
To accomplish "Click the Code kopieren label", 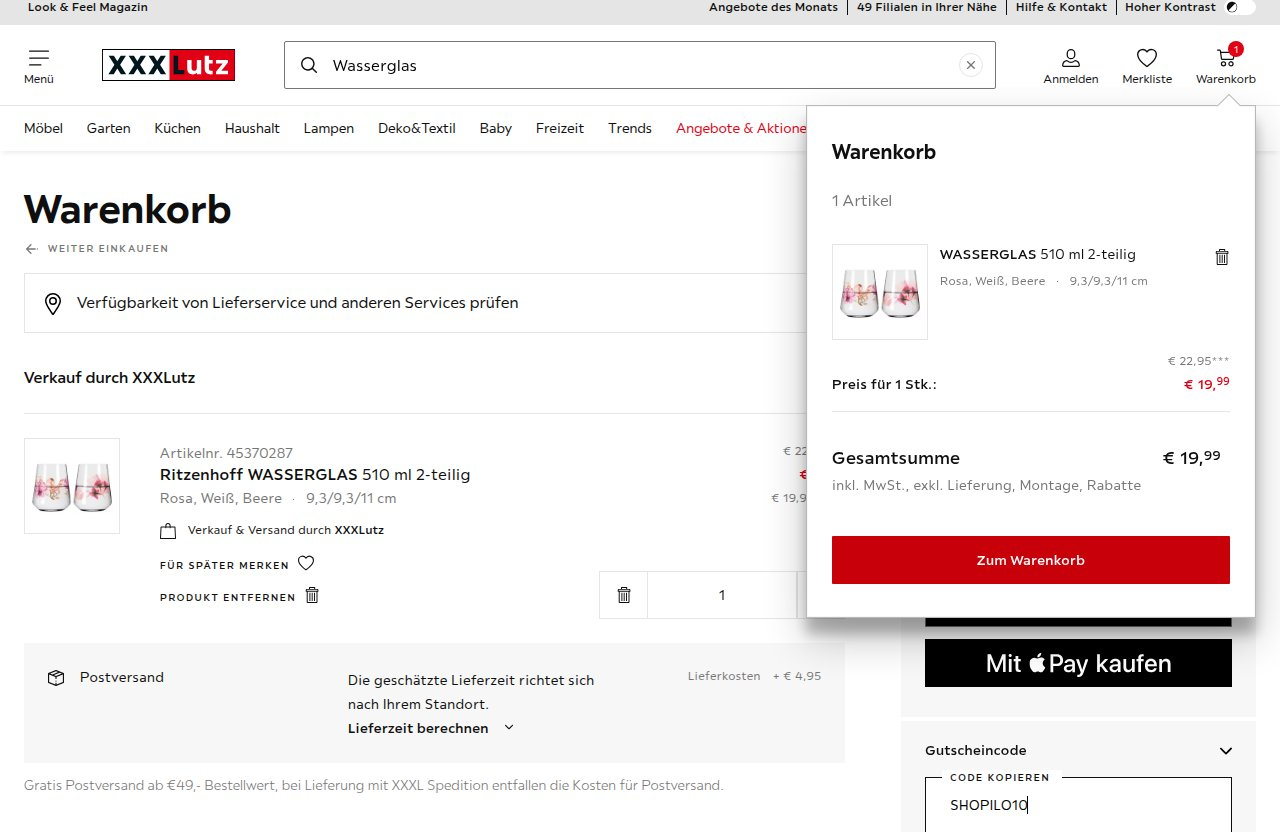I will click(1000, 777).
